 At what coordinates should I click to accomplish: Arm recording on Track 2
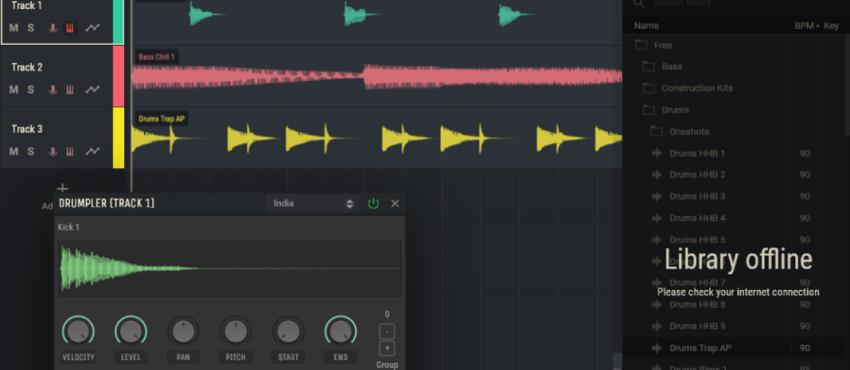click(x=53, y=90)
